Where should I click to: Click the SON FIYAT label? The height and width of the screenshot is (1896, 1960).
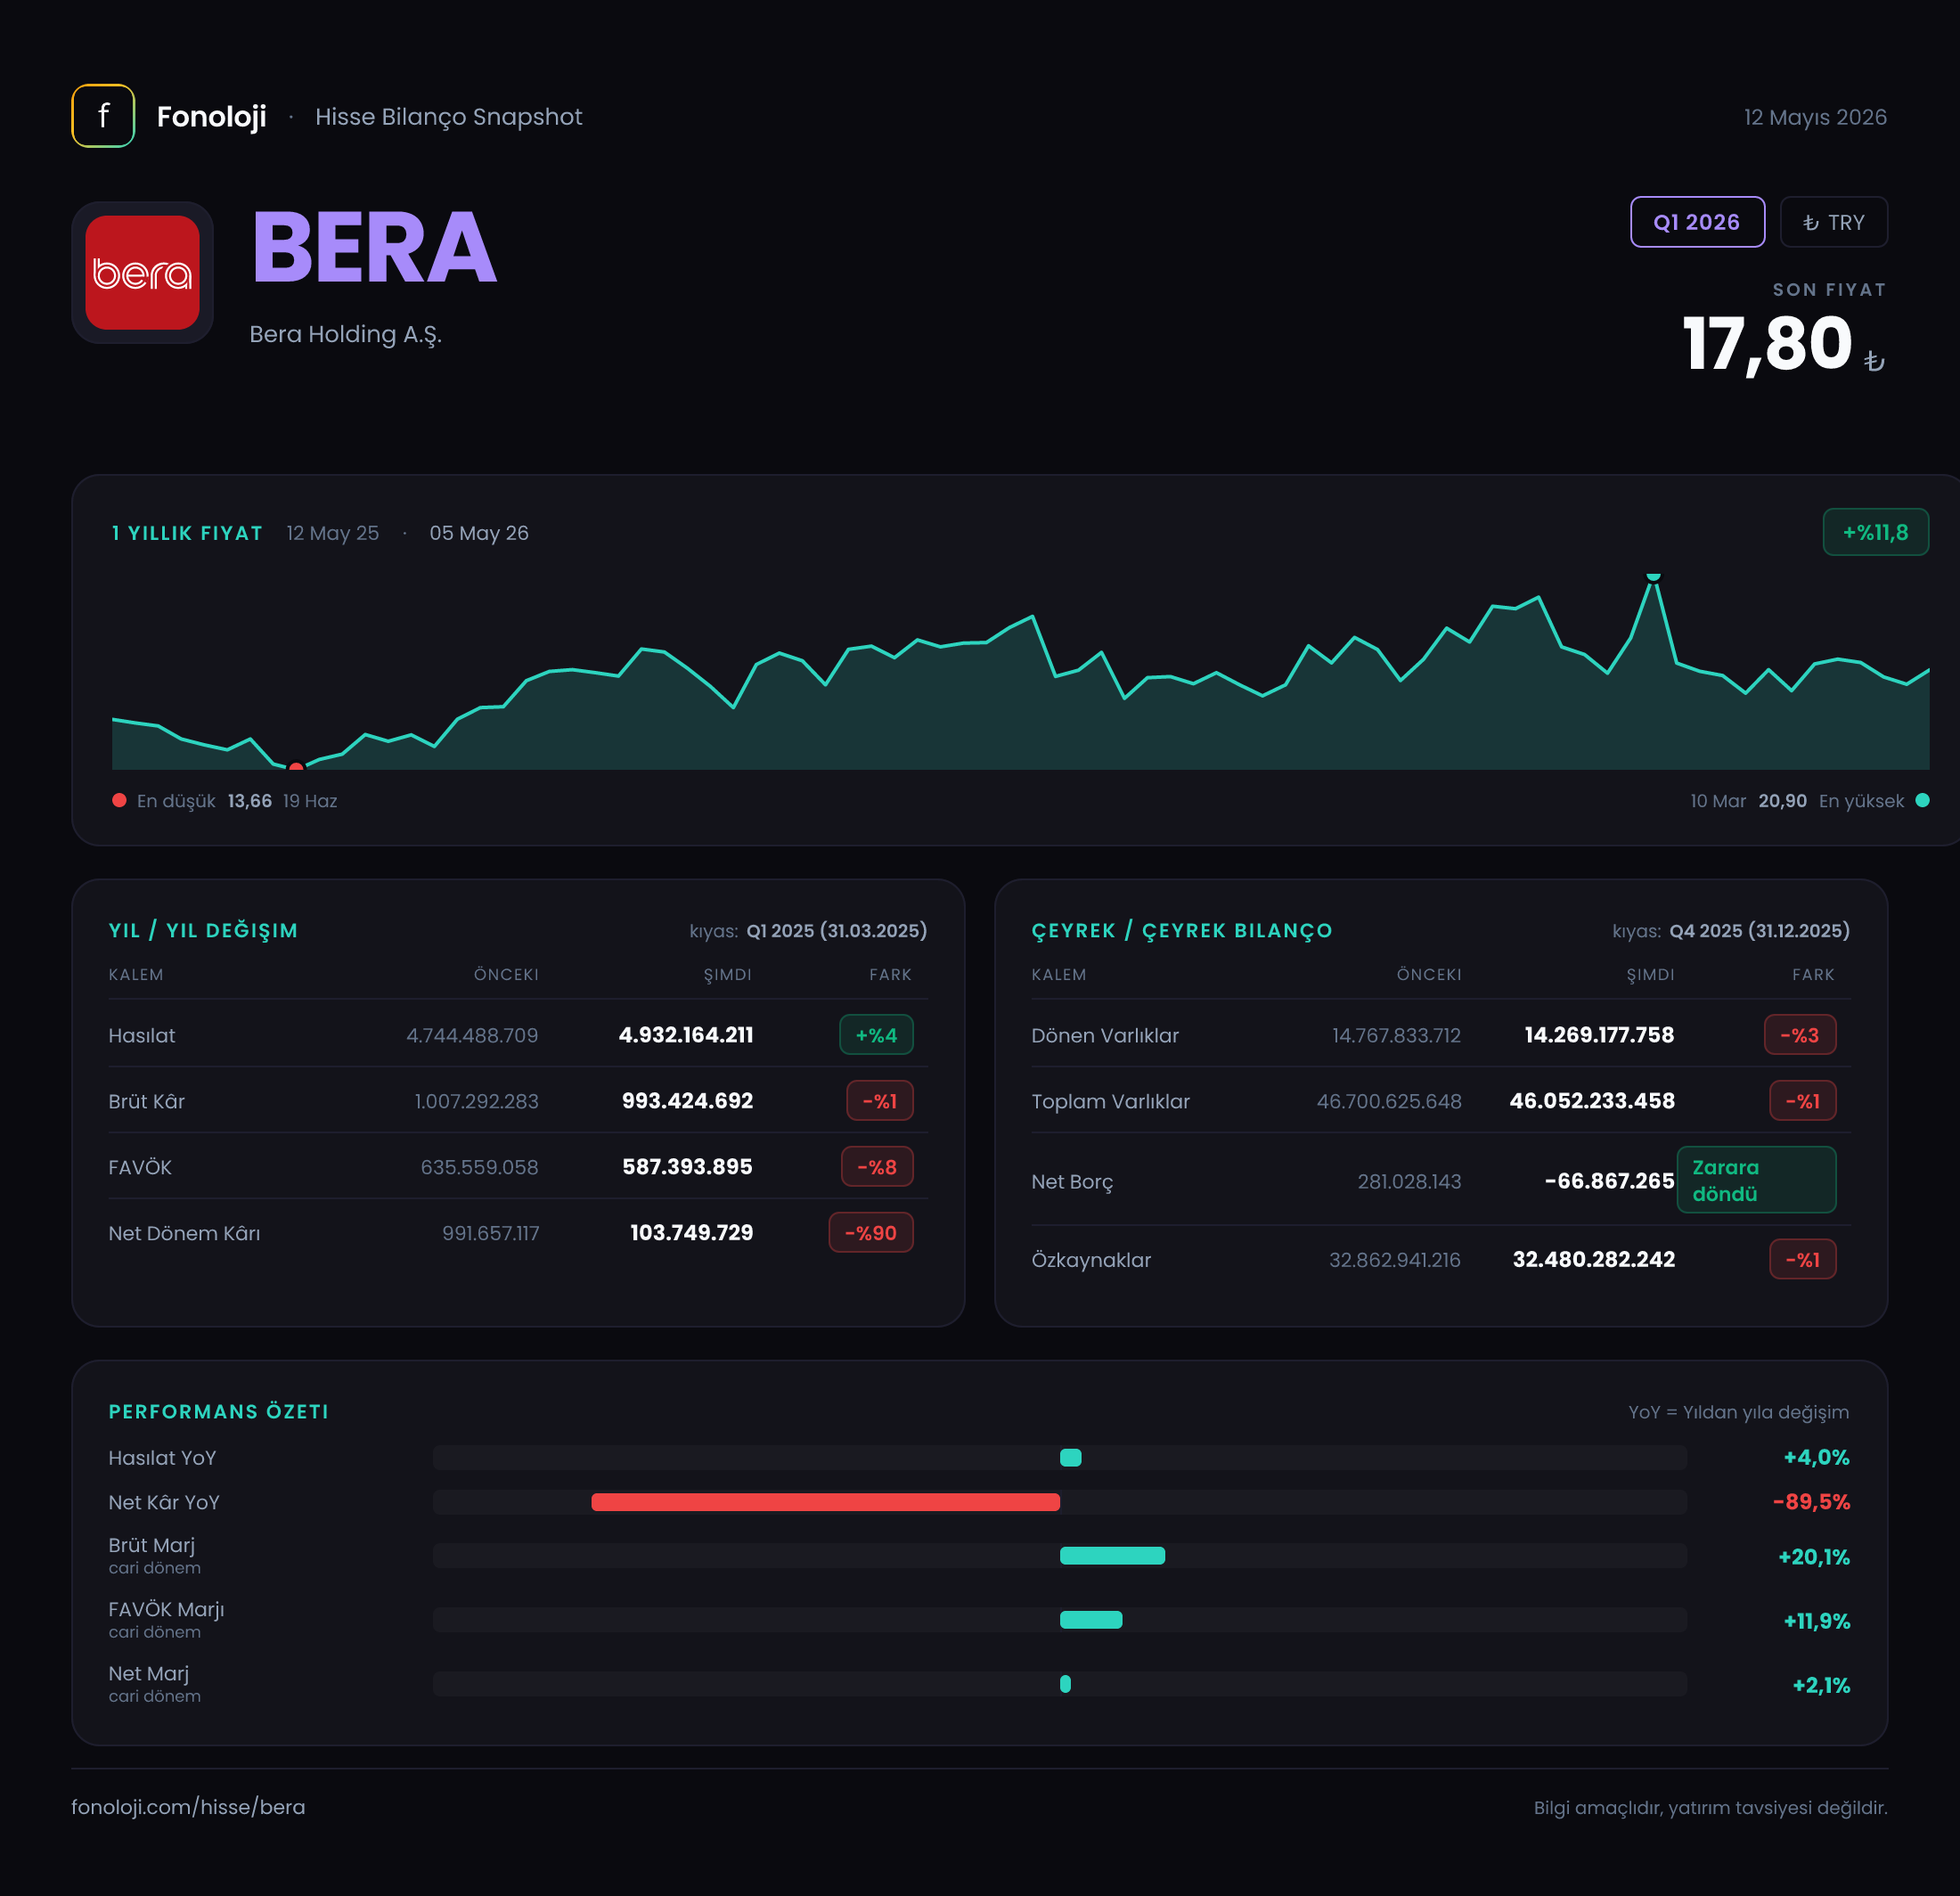point(1829,290)
